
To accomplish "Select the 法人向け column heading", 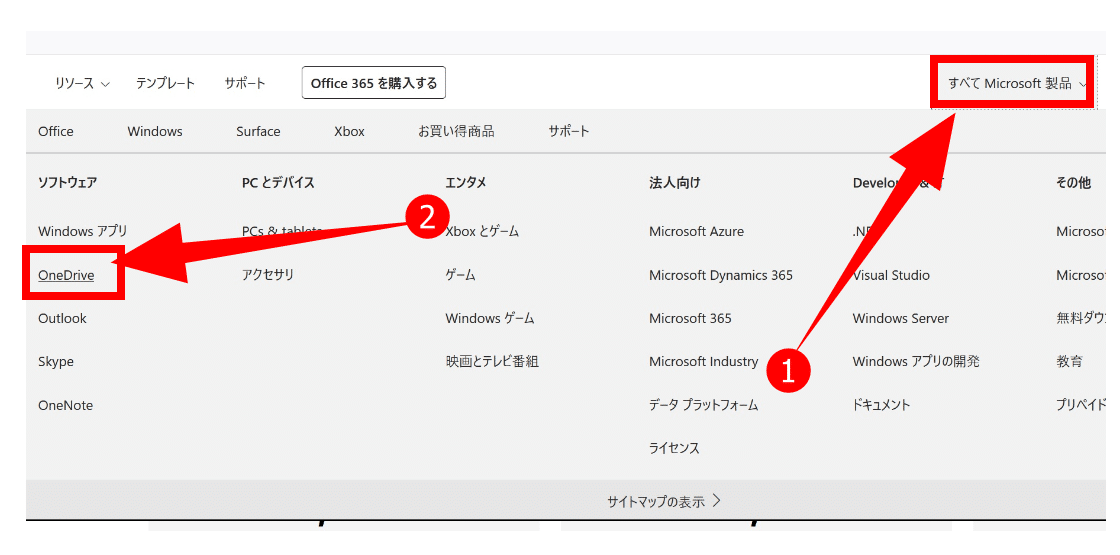I will click(675, 183).
